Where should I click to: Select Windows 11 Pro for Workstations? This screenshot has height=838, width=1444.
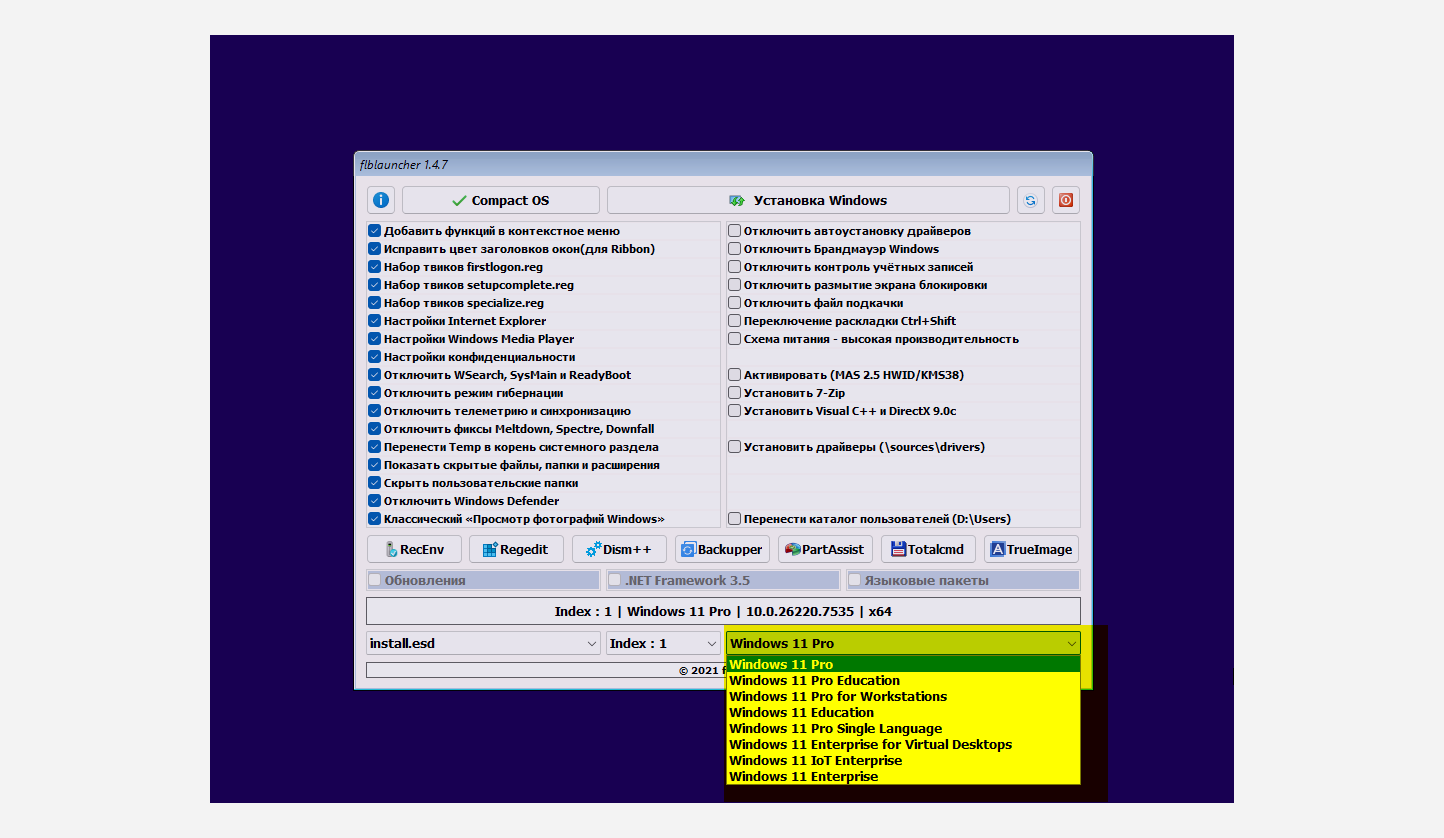pyautogui.click(x=903, y=697)
